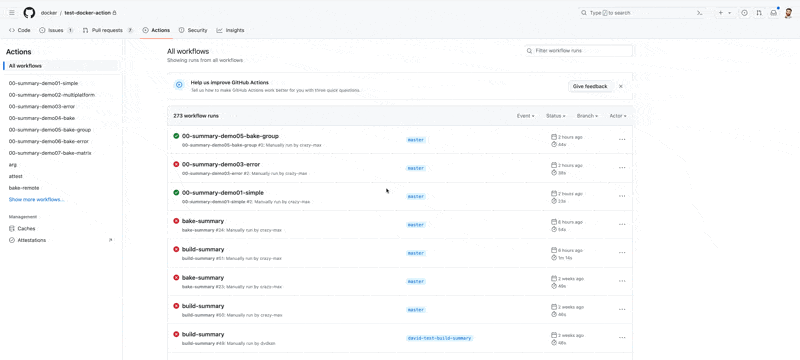The image size is (800, 360).
Task: Open the Event filter dropdown
Action: pyautogui.click(x=526, y=116)
